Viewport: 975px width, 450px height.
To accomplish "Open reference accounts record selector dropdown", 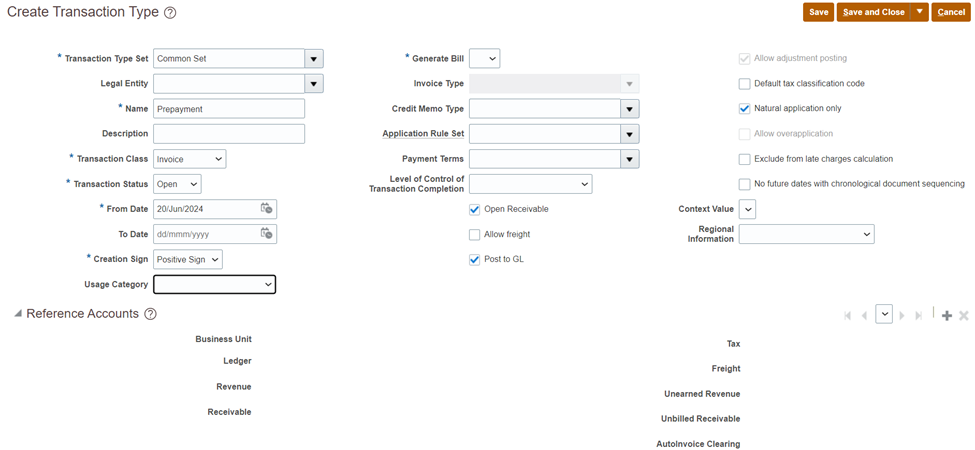I will click(x=884, y=315).
